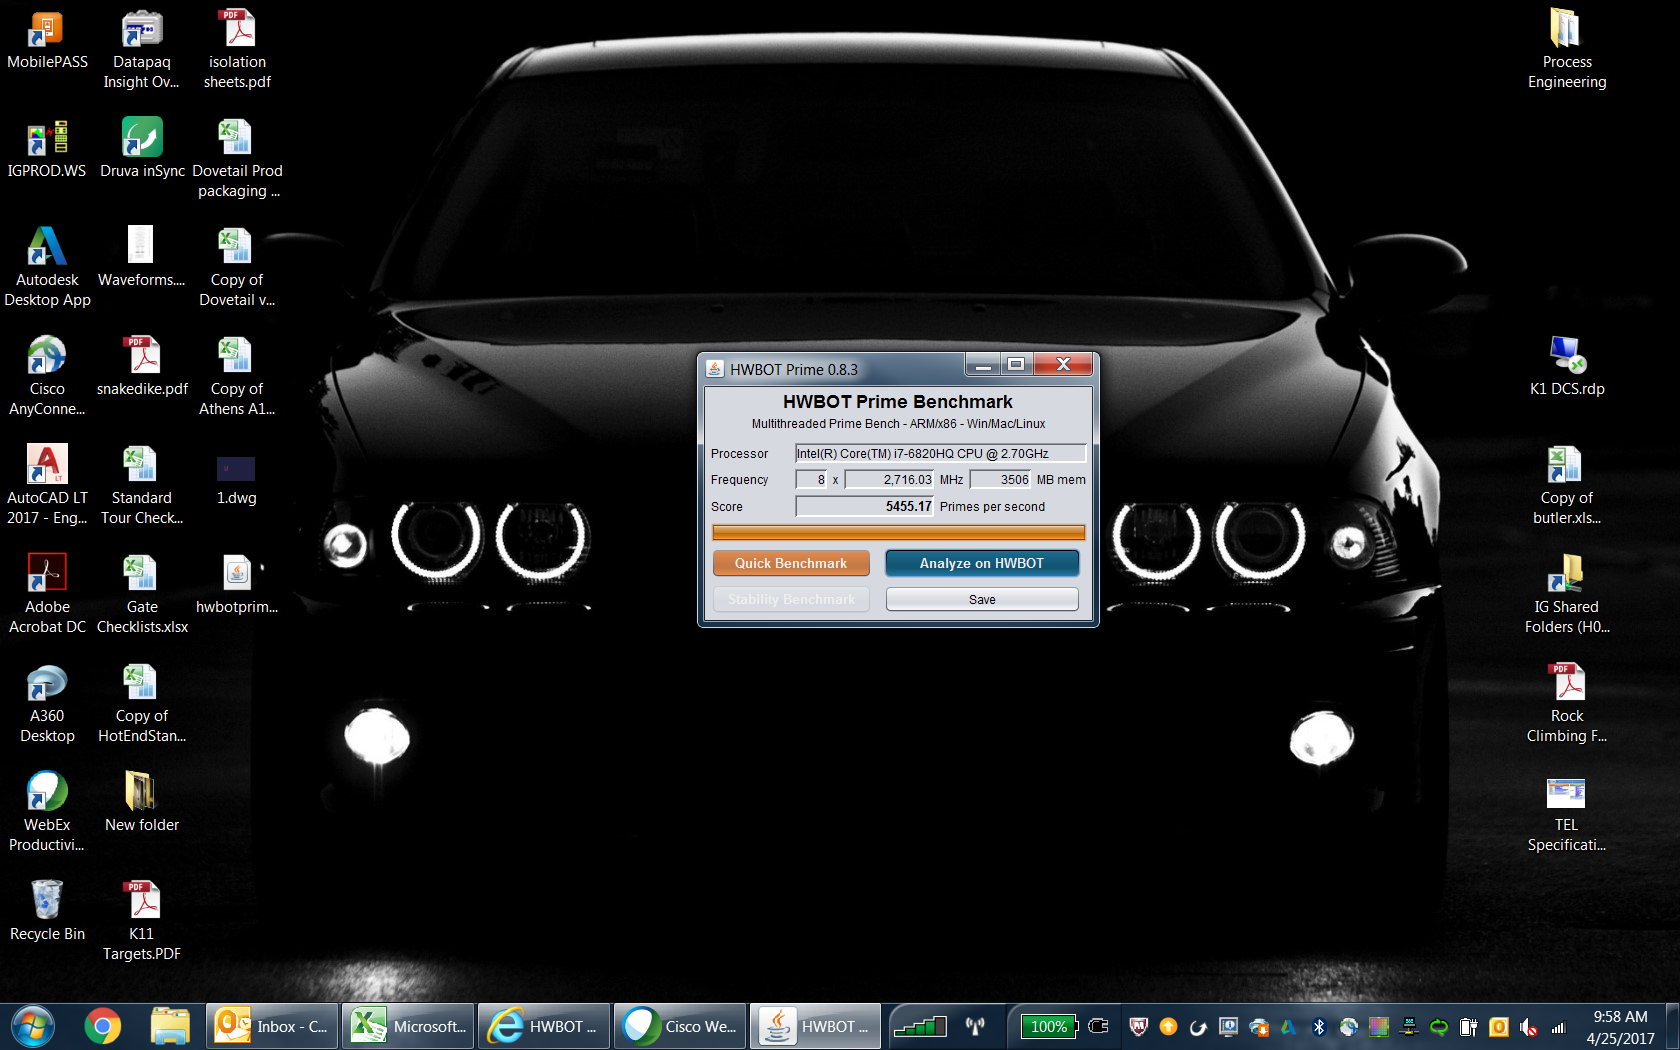Open Waveforms file icon

[142, 258]
